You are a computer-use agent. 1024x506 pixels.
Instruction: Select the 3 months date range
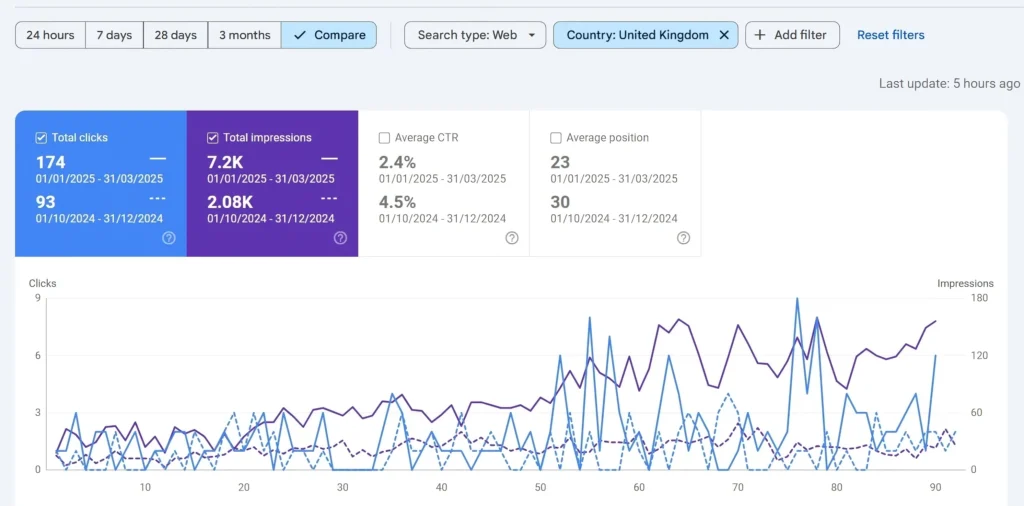(244, 35)
